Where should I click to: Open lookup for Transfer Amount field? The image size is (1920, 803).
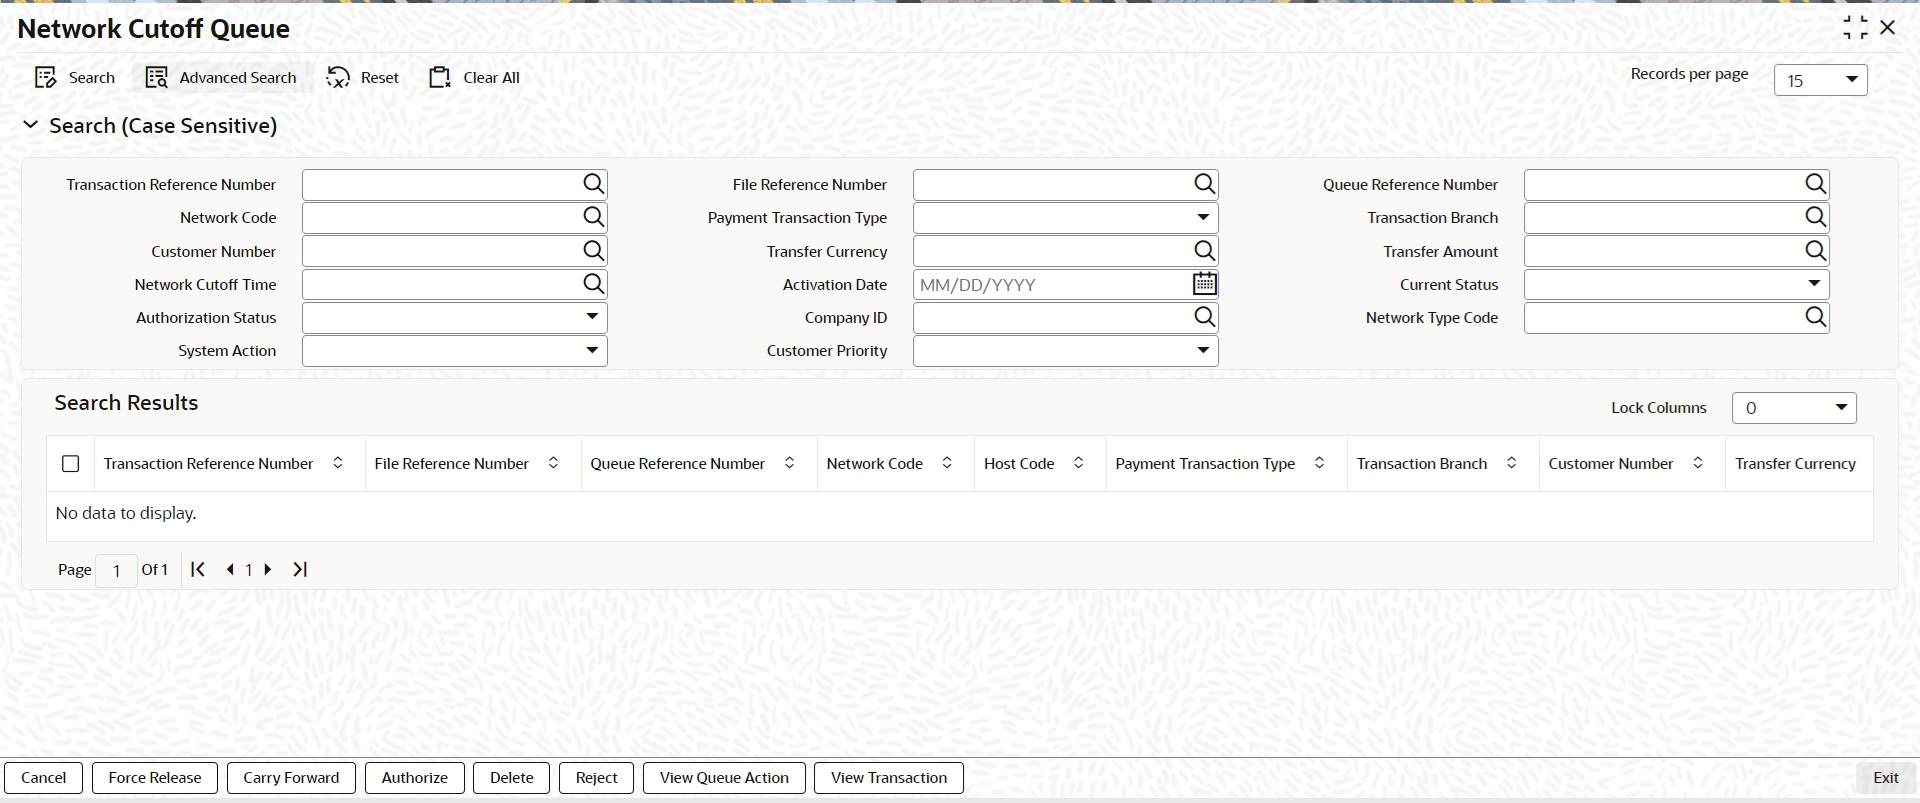coord(1815,251)
